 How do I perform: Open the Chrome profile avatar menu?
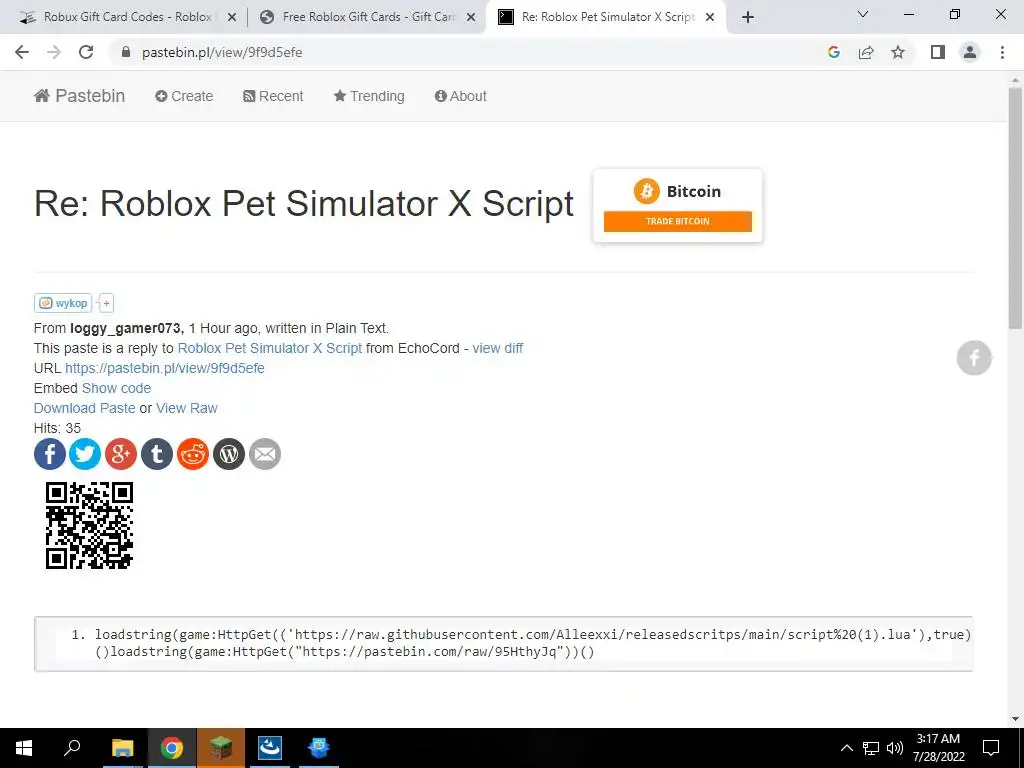pos(970,52)
